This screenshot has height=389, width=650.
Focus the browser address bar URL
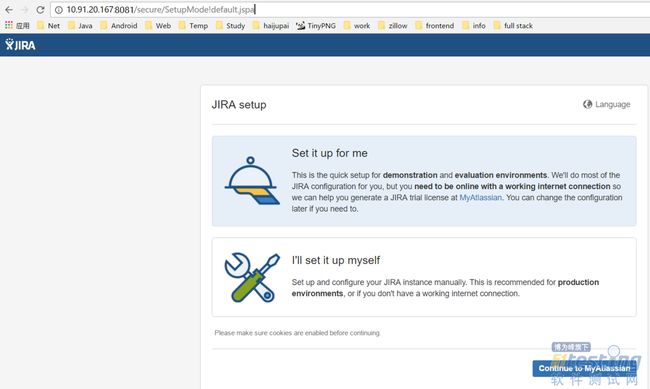(350, 10)
